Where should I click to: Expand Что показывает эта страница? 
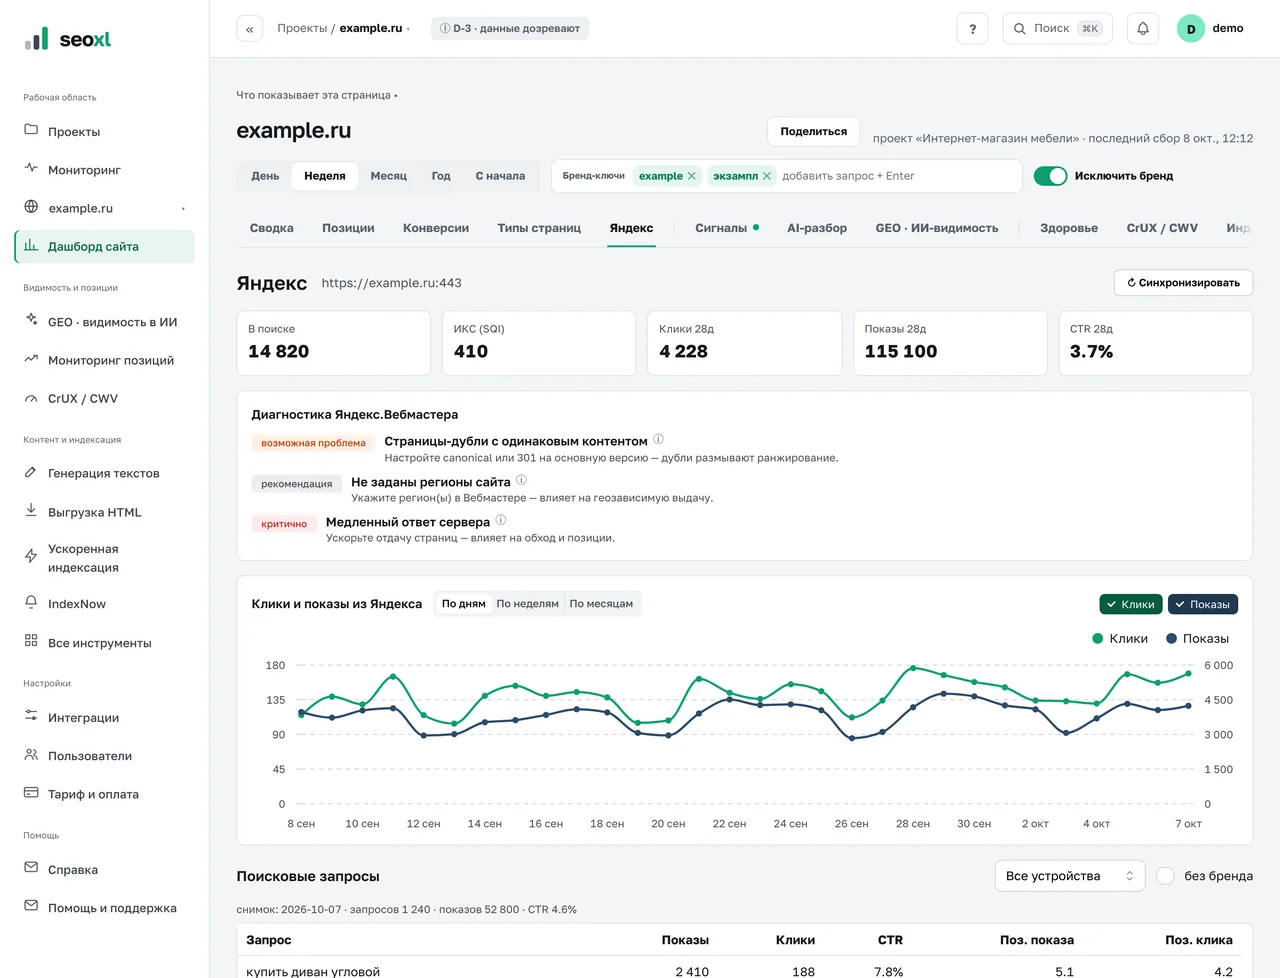click(316, 96)
